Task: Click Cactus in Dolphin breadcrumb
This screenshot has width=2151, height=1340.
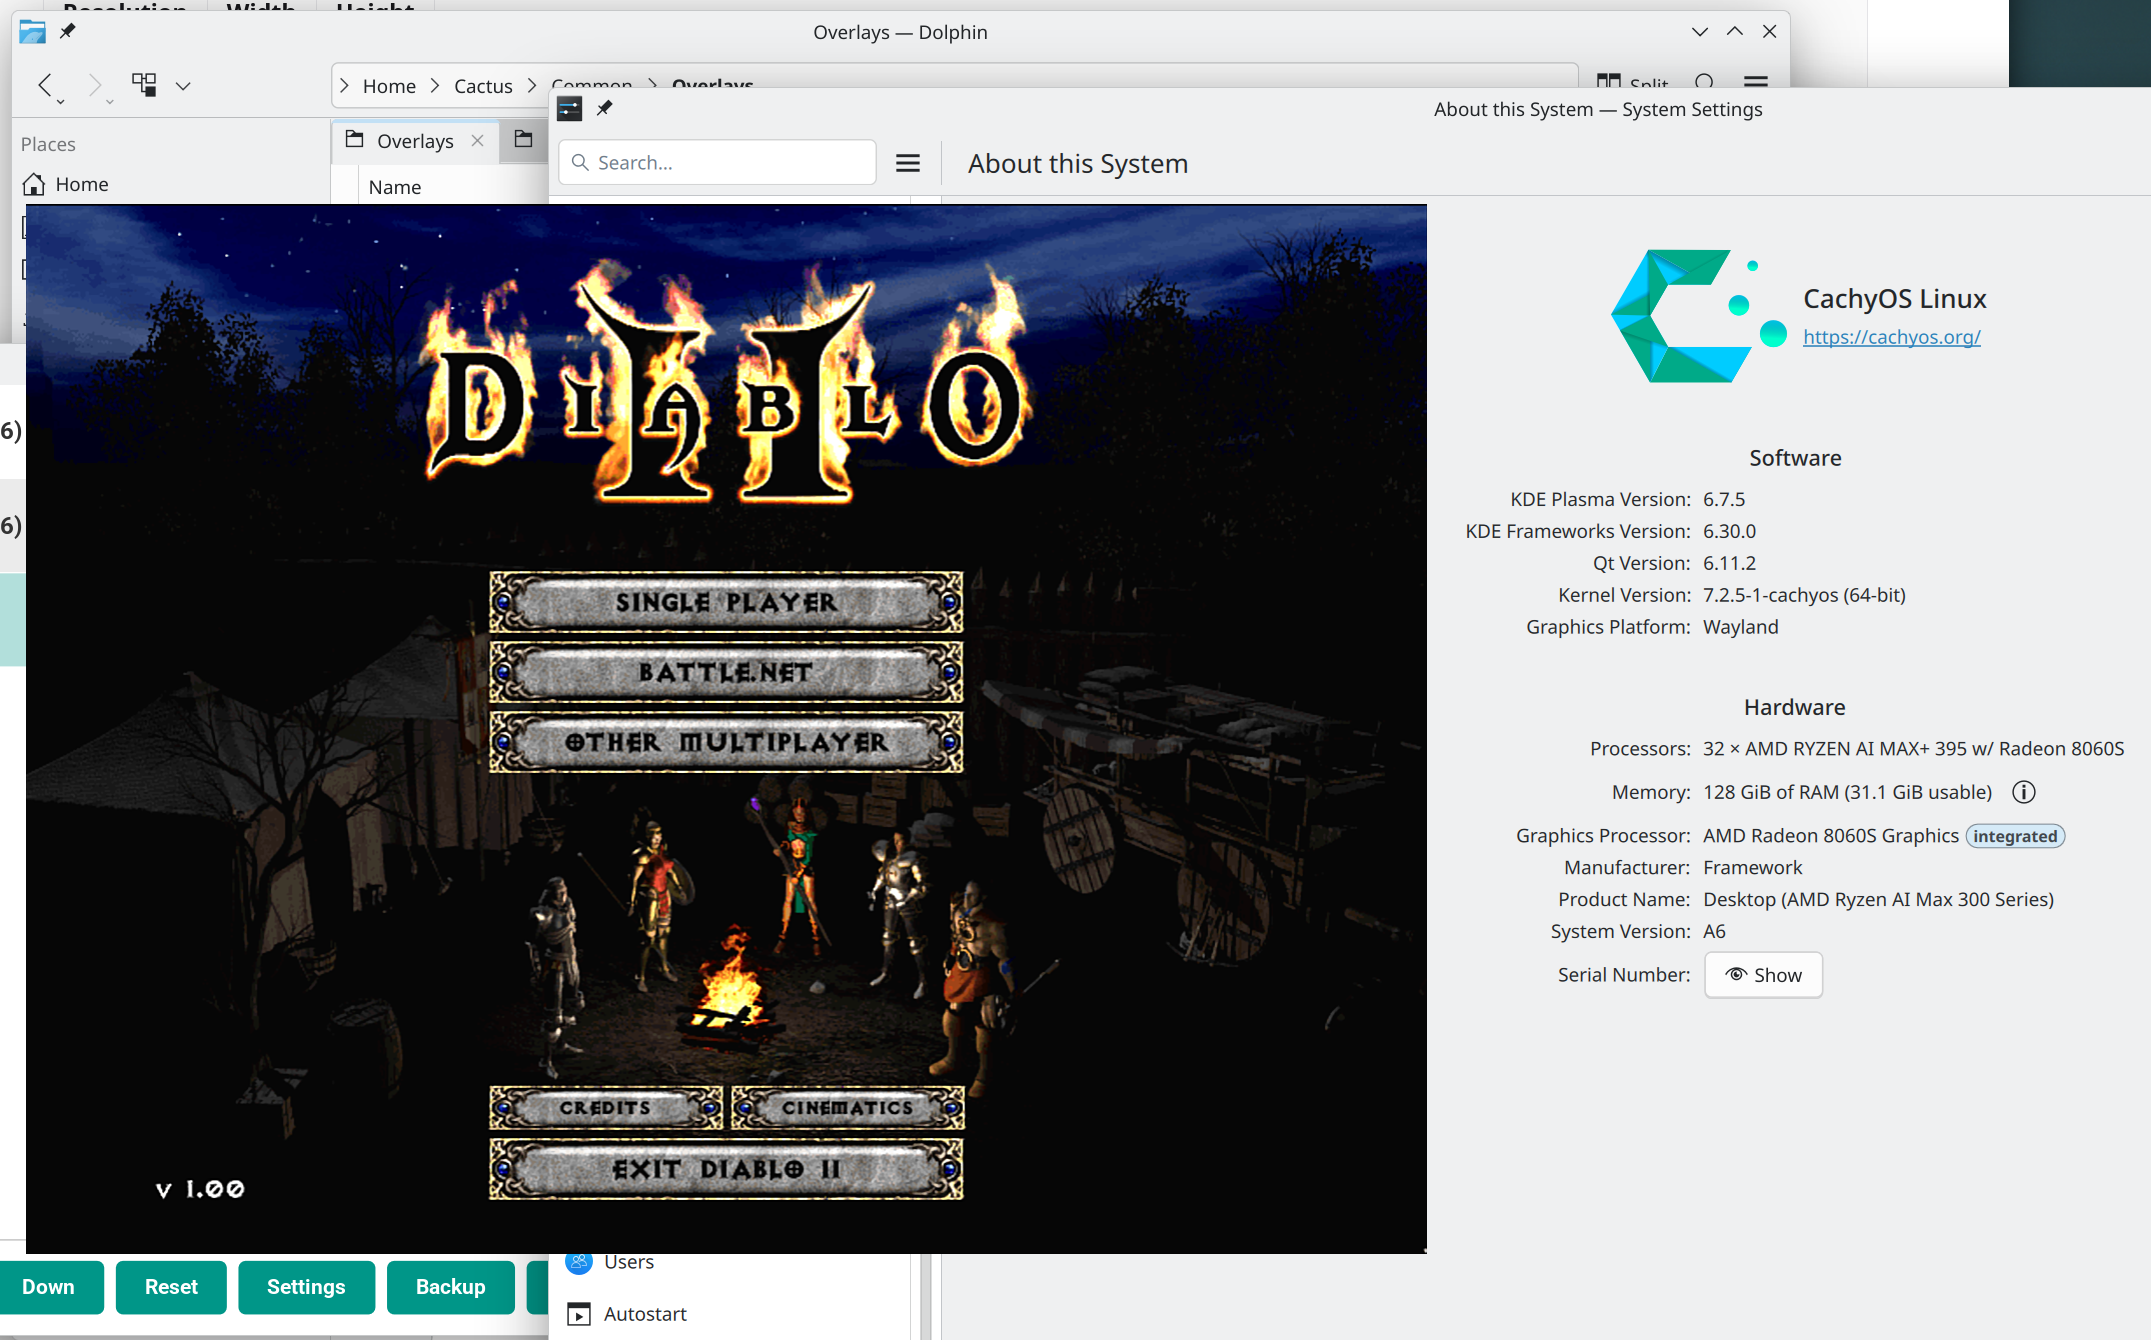Action: [x=483, y=86]
